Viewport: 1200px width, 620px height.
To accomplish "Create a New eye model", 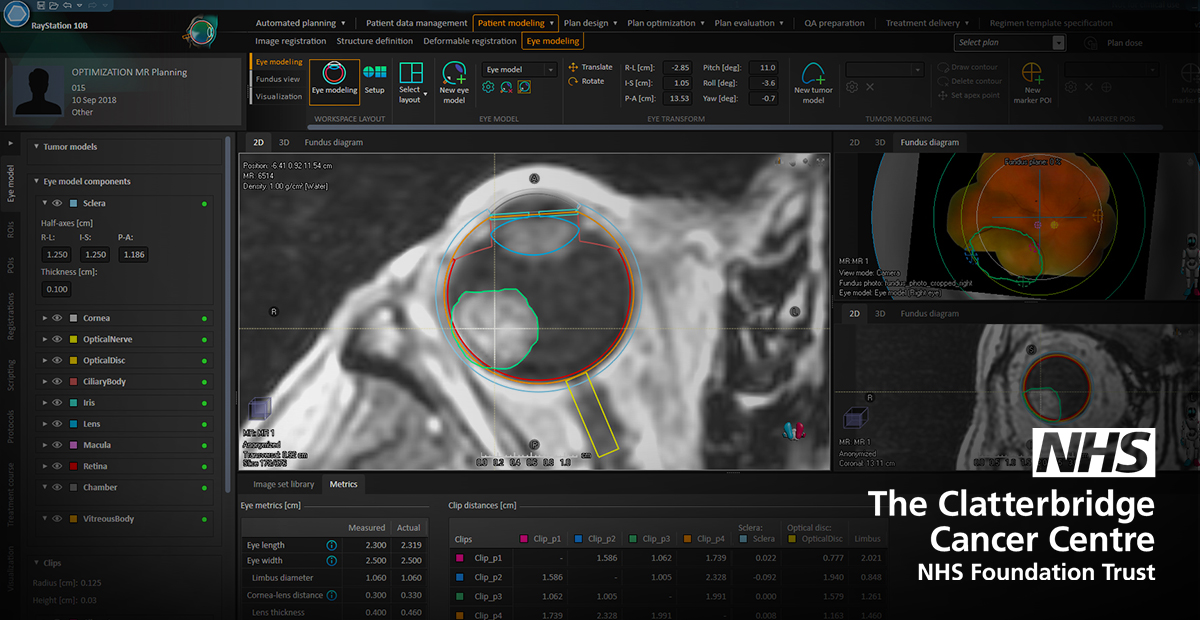I will coord(454,80).
